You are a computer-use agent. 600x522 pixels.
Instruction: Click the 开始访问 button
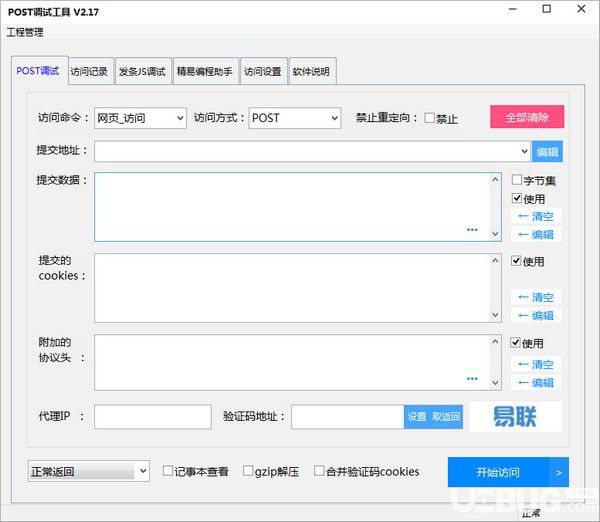tap(498, 472)
